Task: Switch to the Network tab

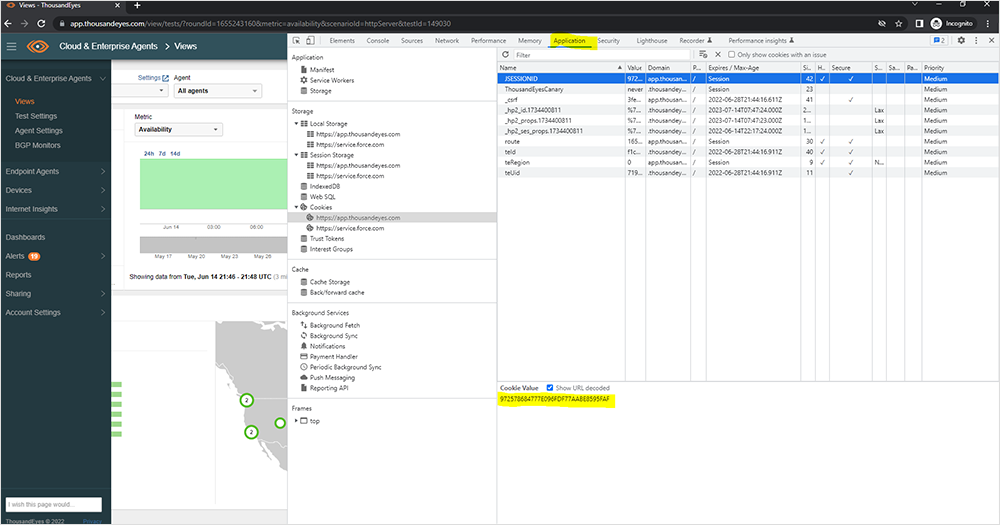Action: click(446, 41)
